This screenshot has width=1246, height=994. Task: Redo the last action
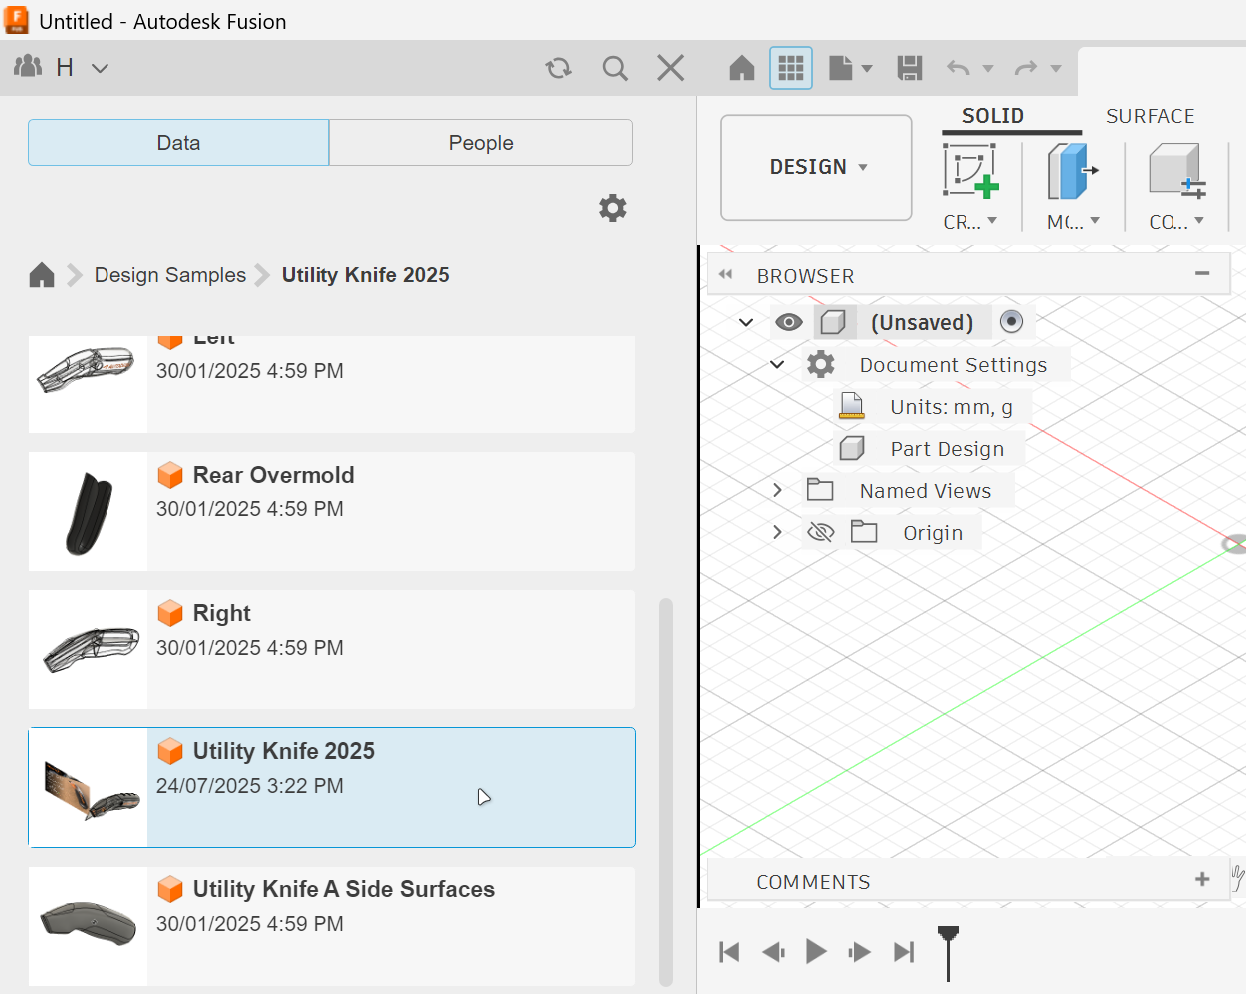click(1026, 68)
